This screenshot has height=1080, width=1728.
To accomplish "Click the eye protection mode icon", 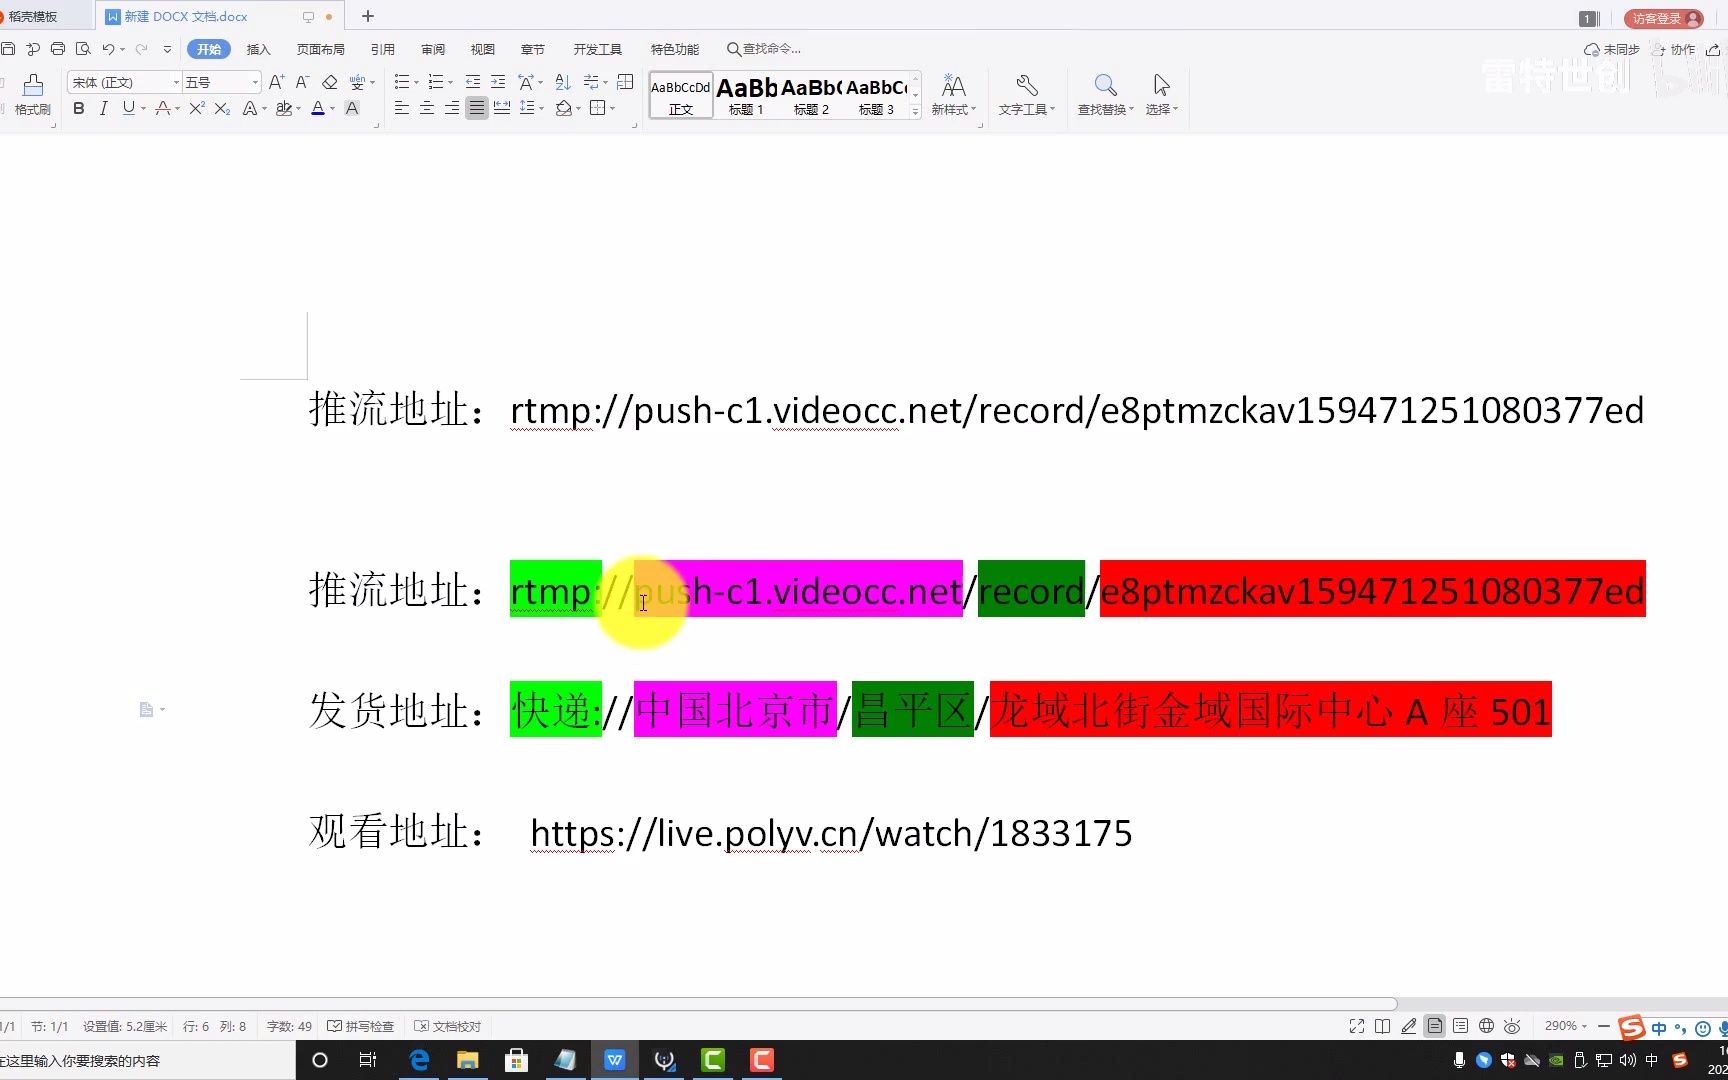I will [1512, 1026].
